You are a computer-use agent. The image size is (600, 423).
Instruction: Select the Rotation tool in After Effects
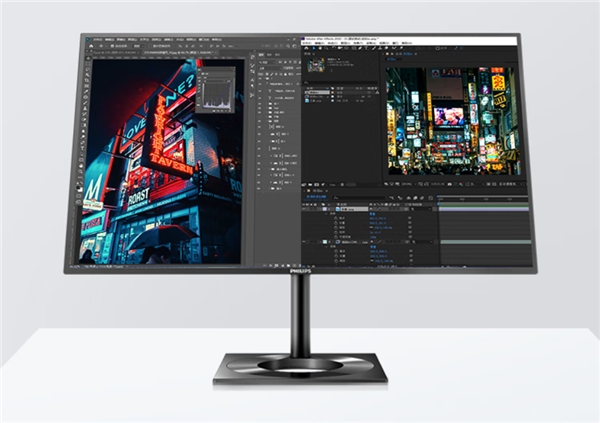(334, 48)
